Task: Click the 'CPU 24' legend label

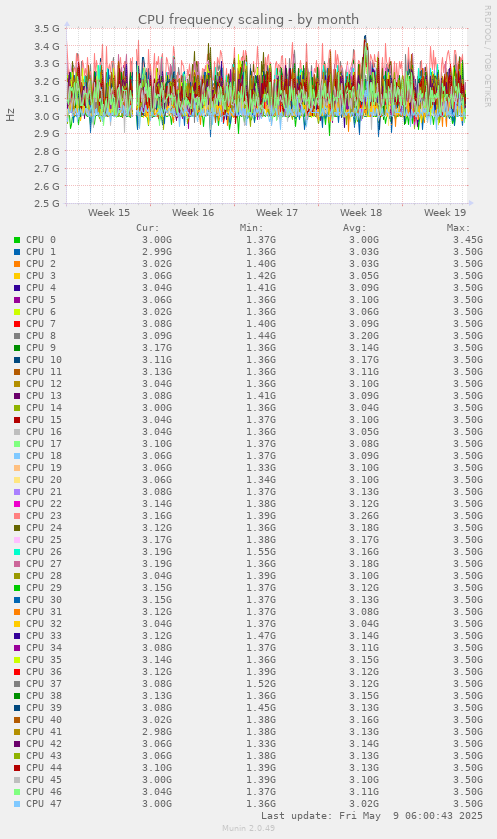Action: click(x=44, y=528)
